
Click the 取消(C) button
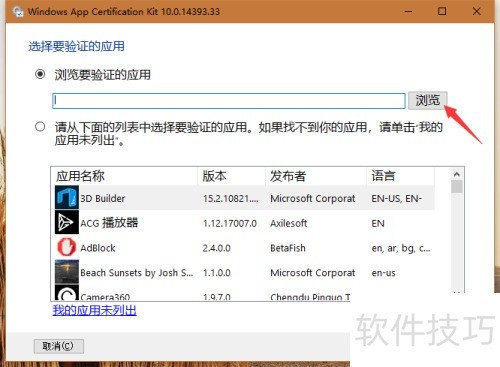59,346
